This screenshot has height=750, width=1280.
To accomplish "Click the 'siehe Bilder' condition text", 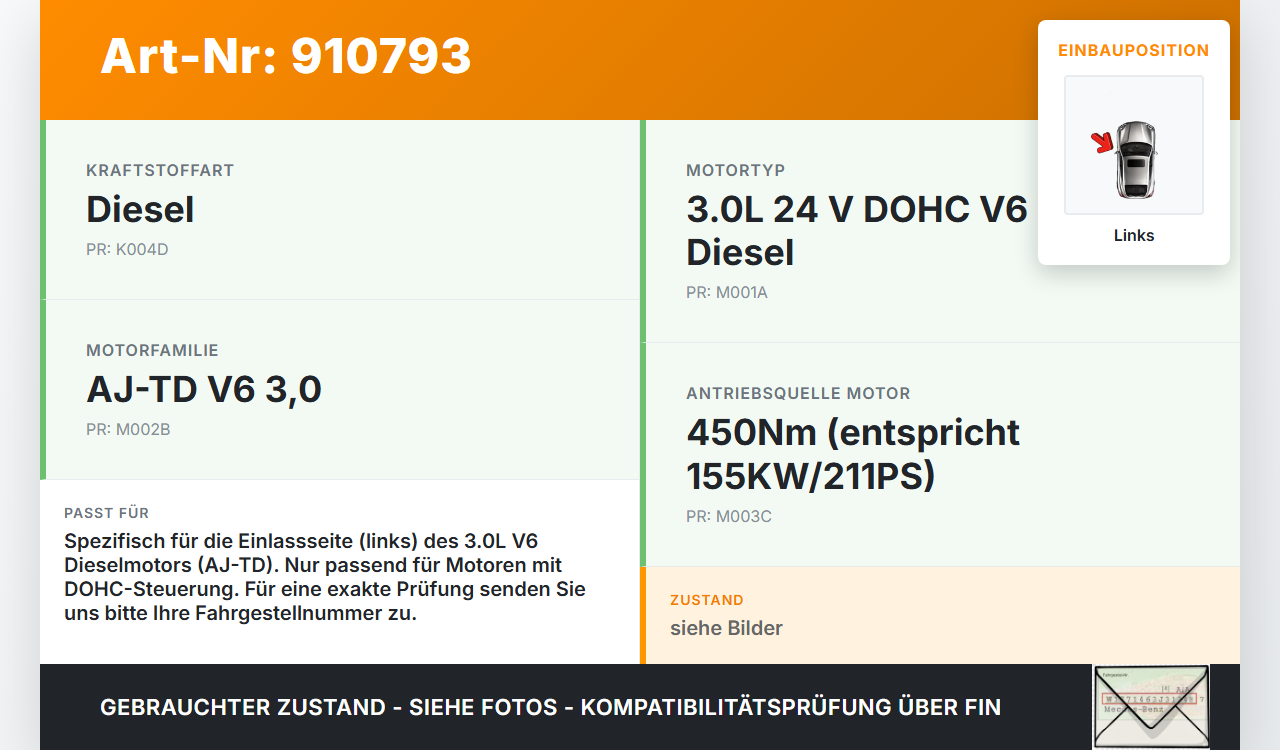I will click(726, 628).
